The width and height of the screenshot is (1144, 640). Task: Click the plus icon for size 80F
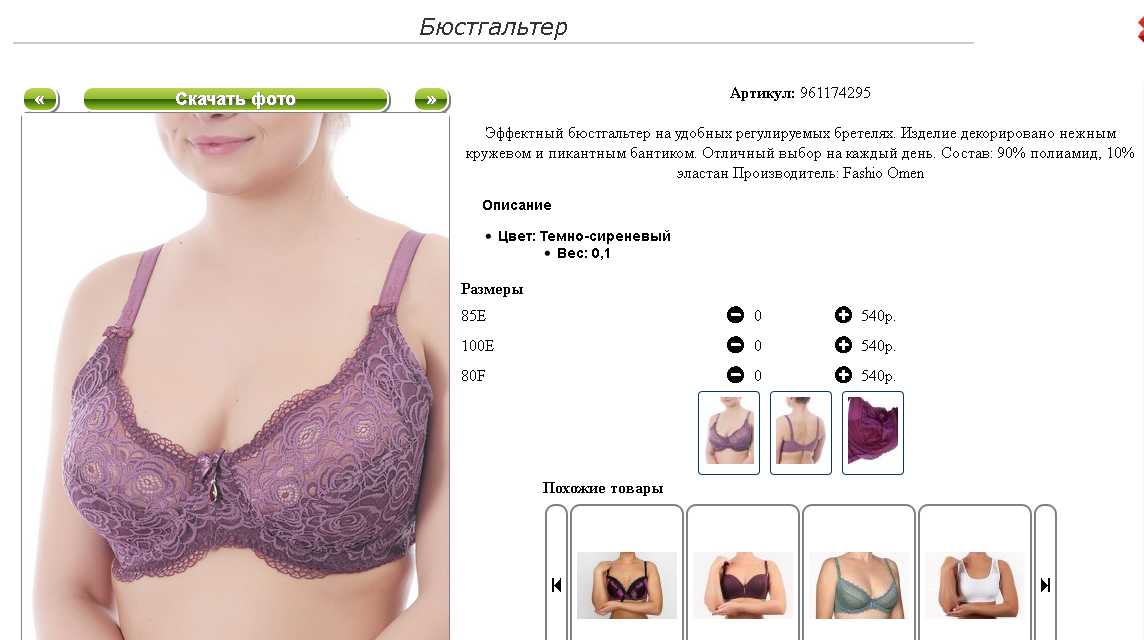point(843,374)
